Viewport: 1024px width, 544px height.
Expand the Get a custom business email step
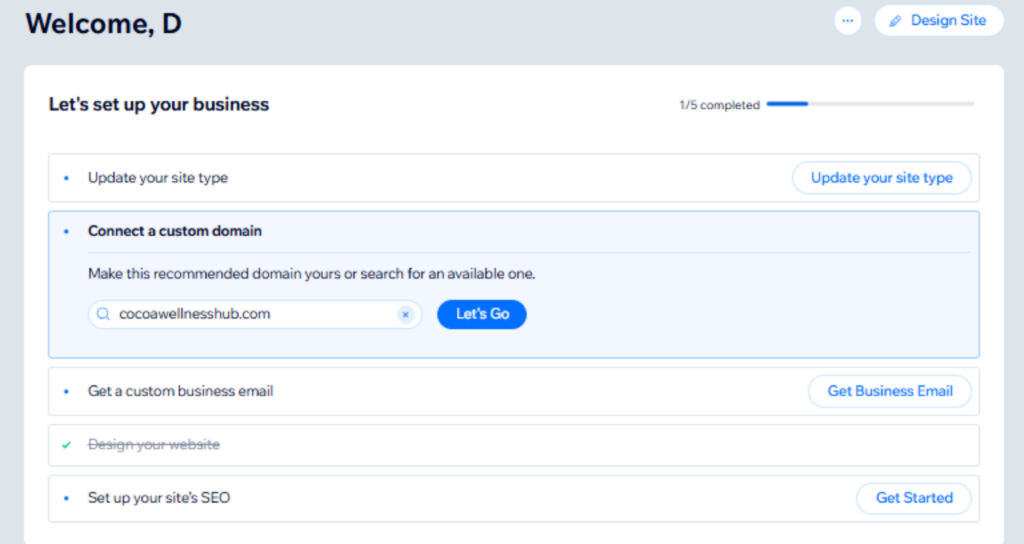pos(180,391)
